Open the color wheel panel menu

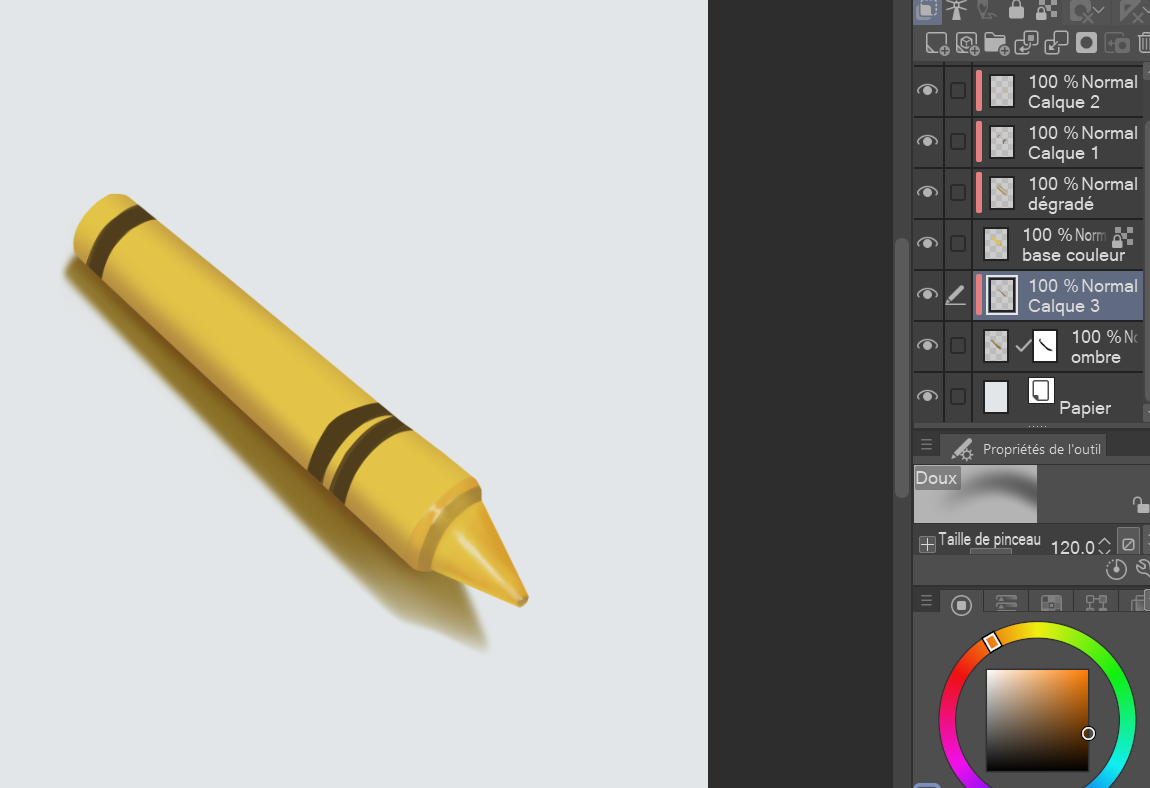(926, 601)
